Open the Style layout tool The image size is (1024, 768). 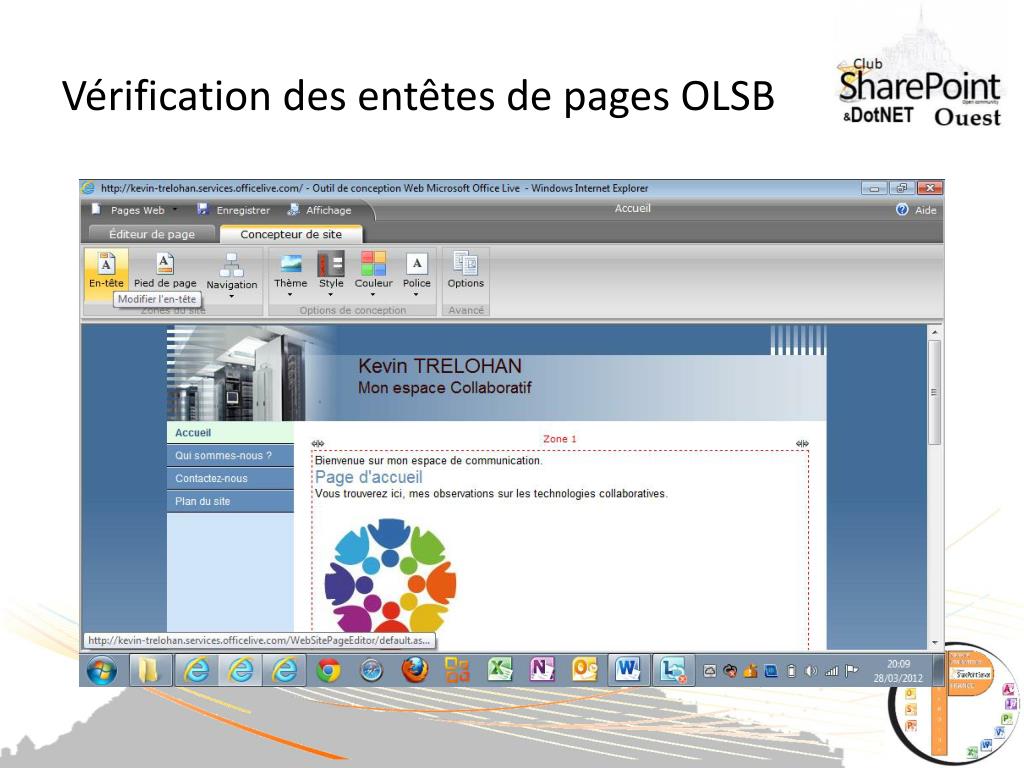click(x=330, y=272)
